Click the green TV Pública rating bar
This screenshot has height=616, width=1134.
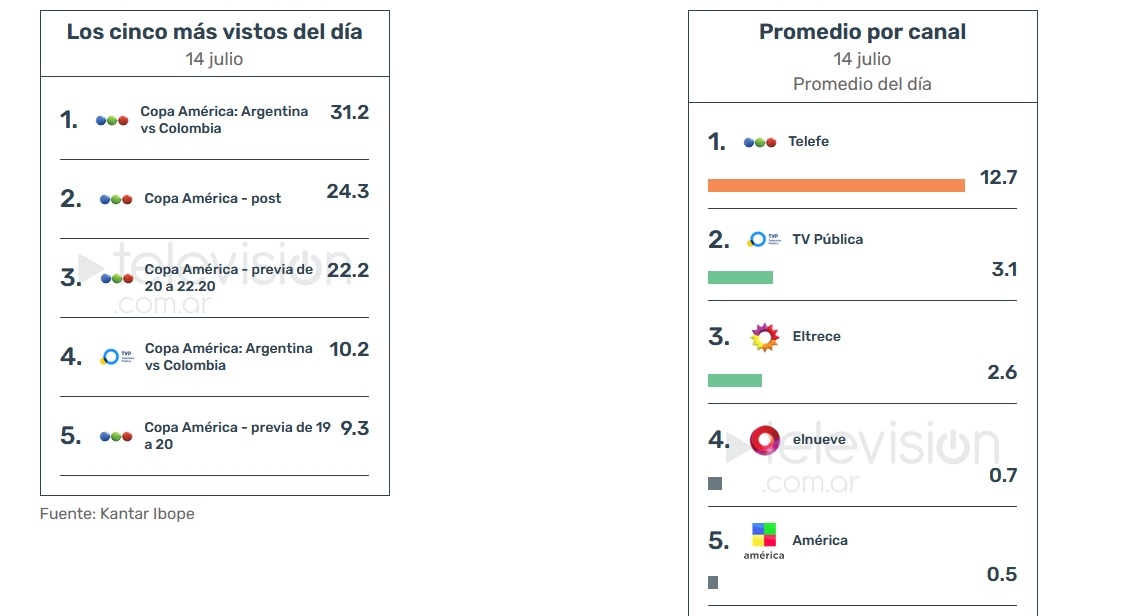pos(740,278)
